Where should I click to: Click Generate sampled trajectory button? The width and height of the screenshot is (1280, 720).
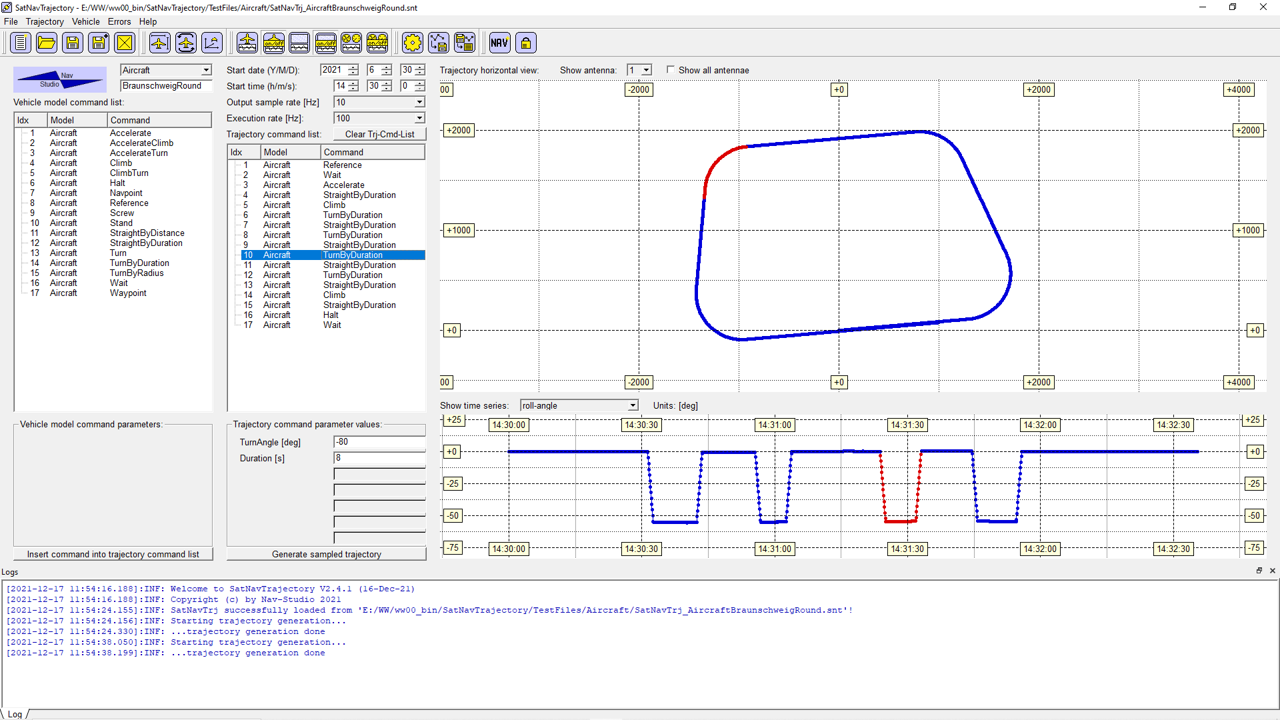pyautogui.click(x=326, y=554)
